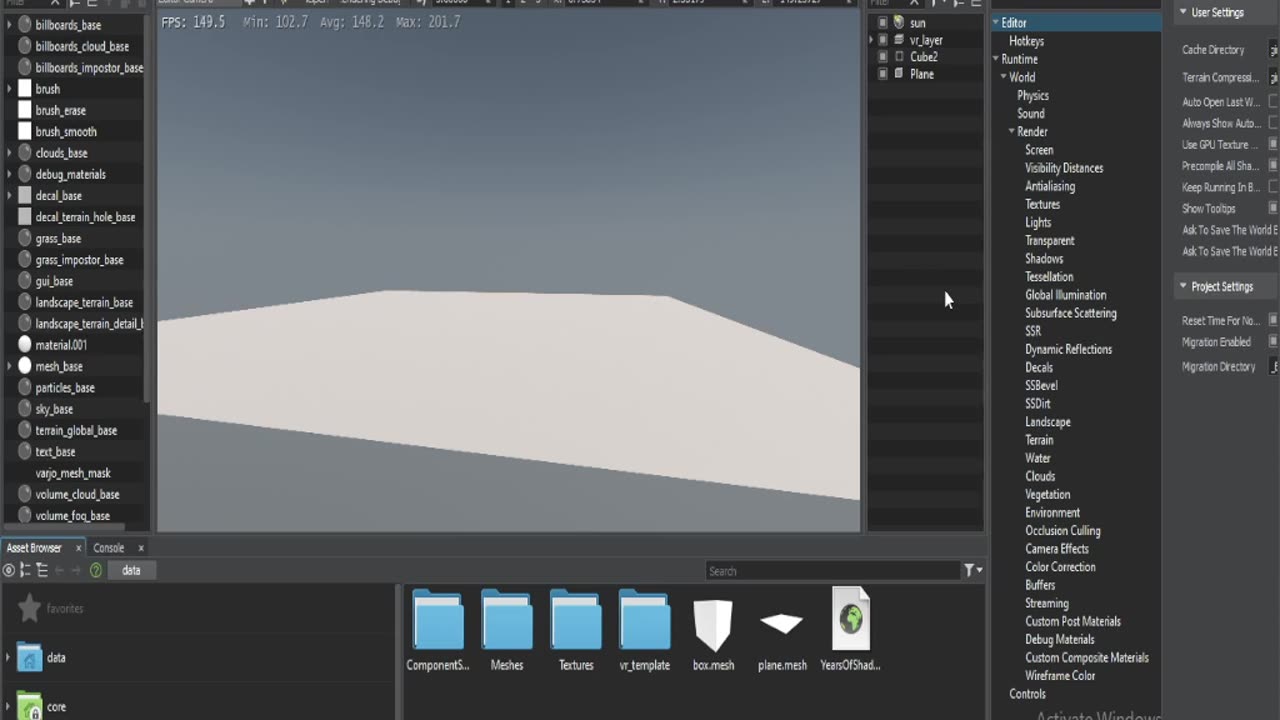Image resolution: width=1280 pixels, height=720 pixels.
Task: Select the sun light node icon
Action: (x=898, y=22)
